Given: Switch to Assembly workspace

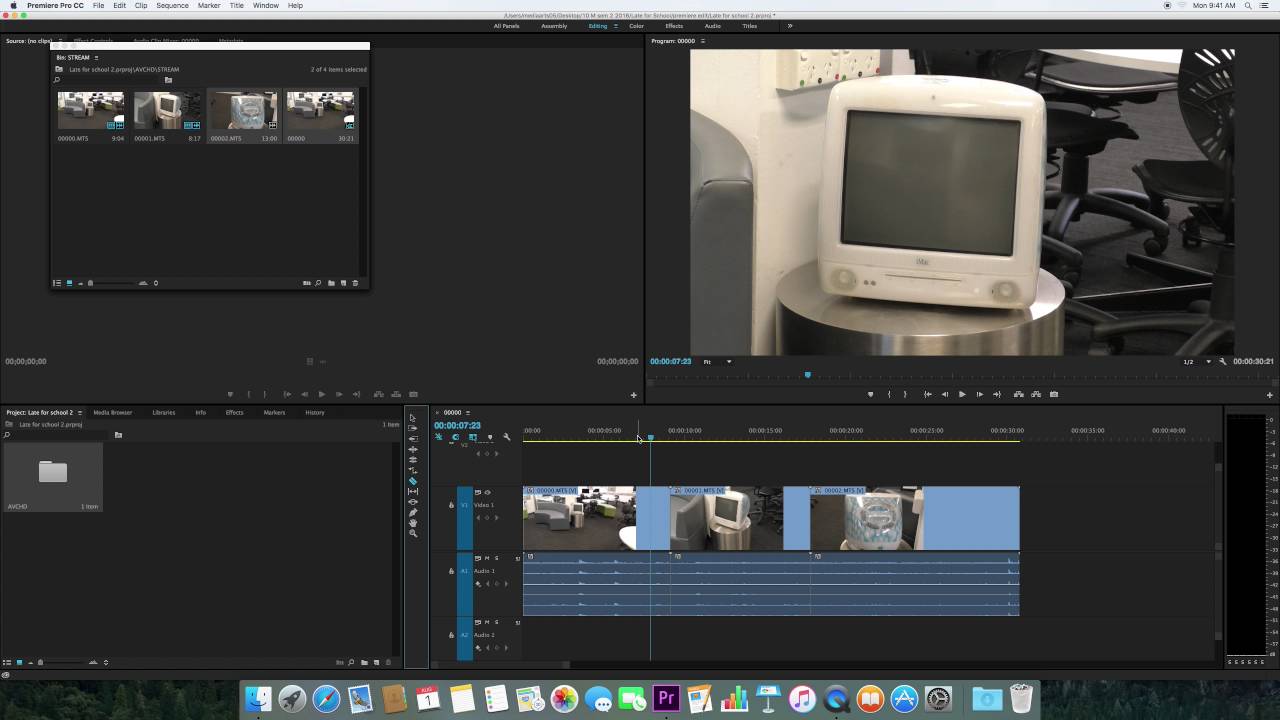Looking at the screenshot, I should [554, 26].
